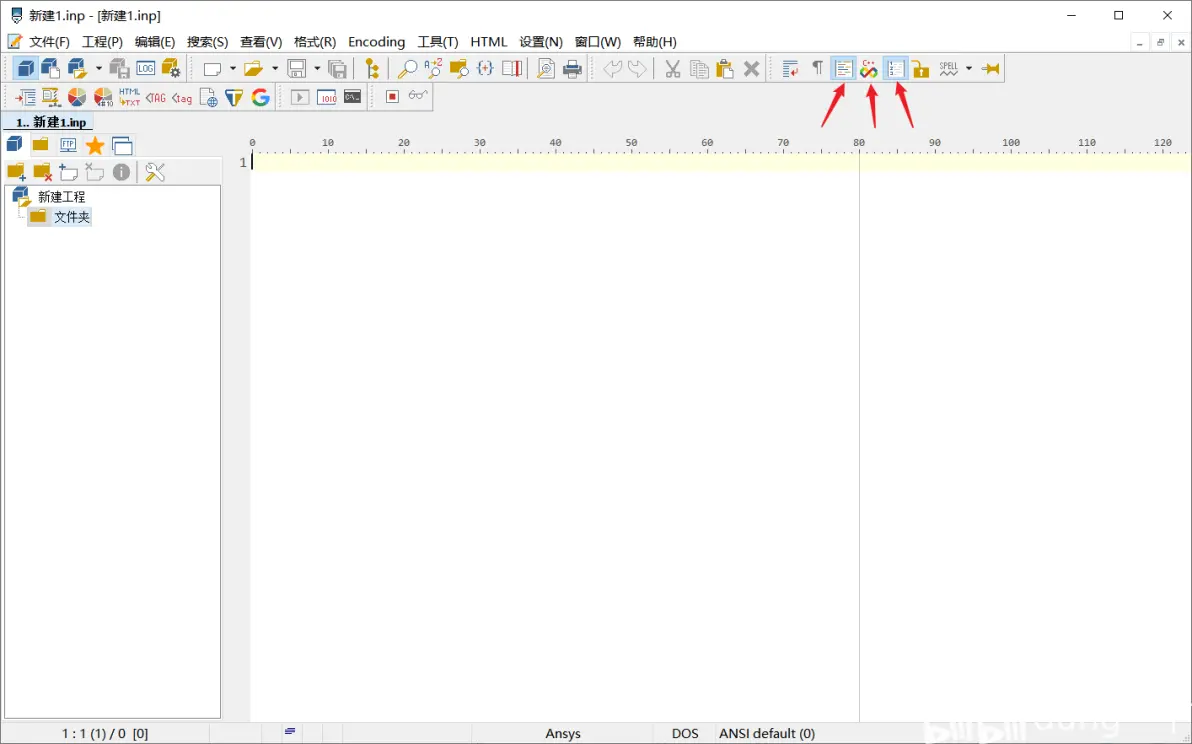Image resolution: width=1192 pixels, height=744 pixels.
Task: Click the Delete X icon
Action: pyautogui.click(x=751, y=69)
